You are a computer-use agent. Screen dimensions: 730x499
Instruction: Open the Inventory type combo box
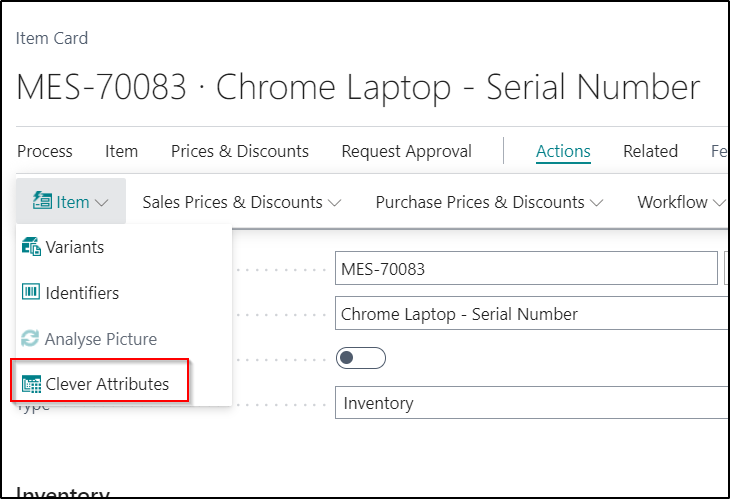coord(531,403)
